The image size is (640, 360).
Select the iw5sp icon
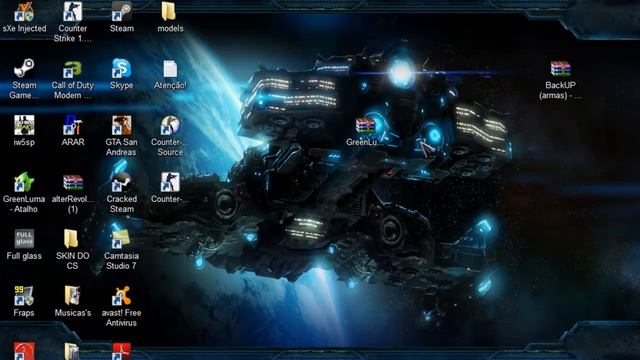tap(24, 125)
